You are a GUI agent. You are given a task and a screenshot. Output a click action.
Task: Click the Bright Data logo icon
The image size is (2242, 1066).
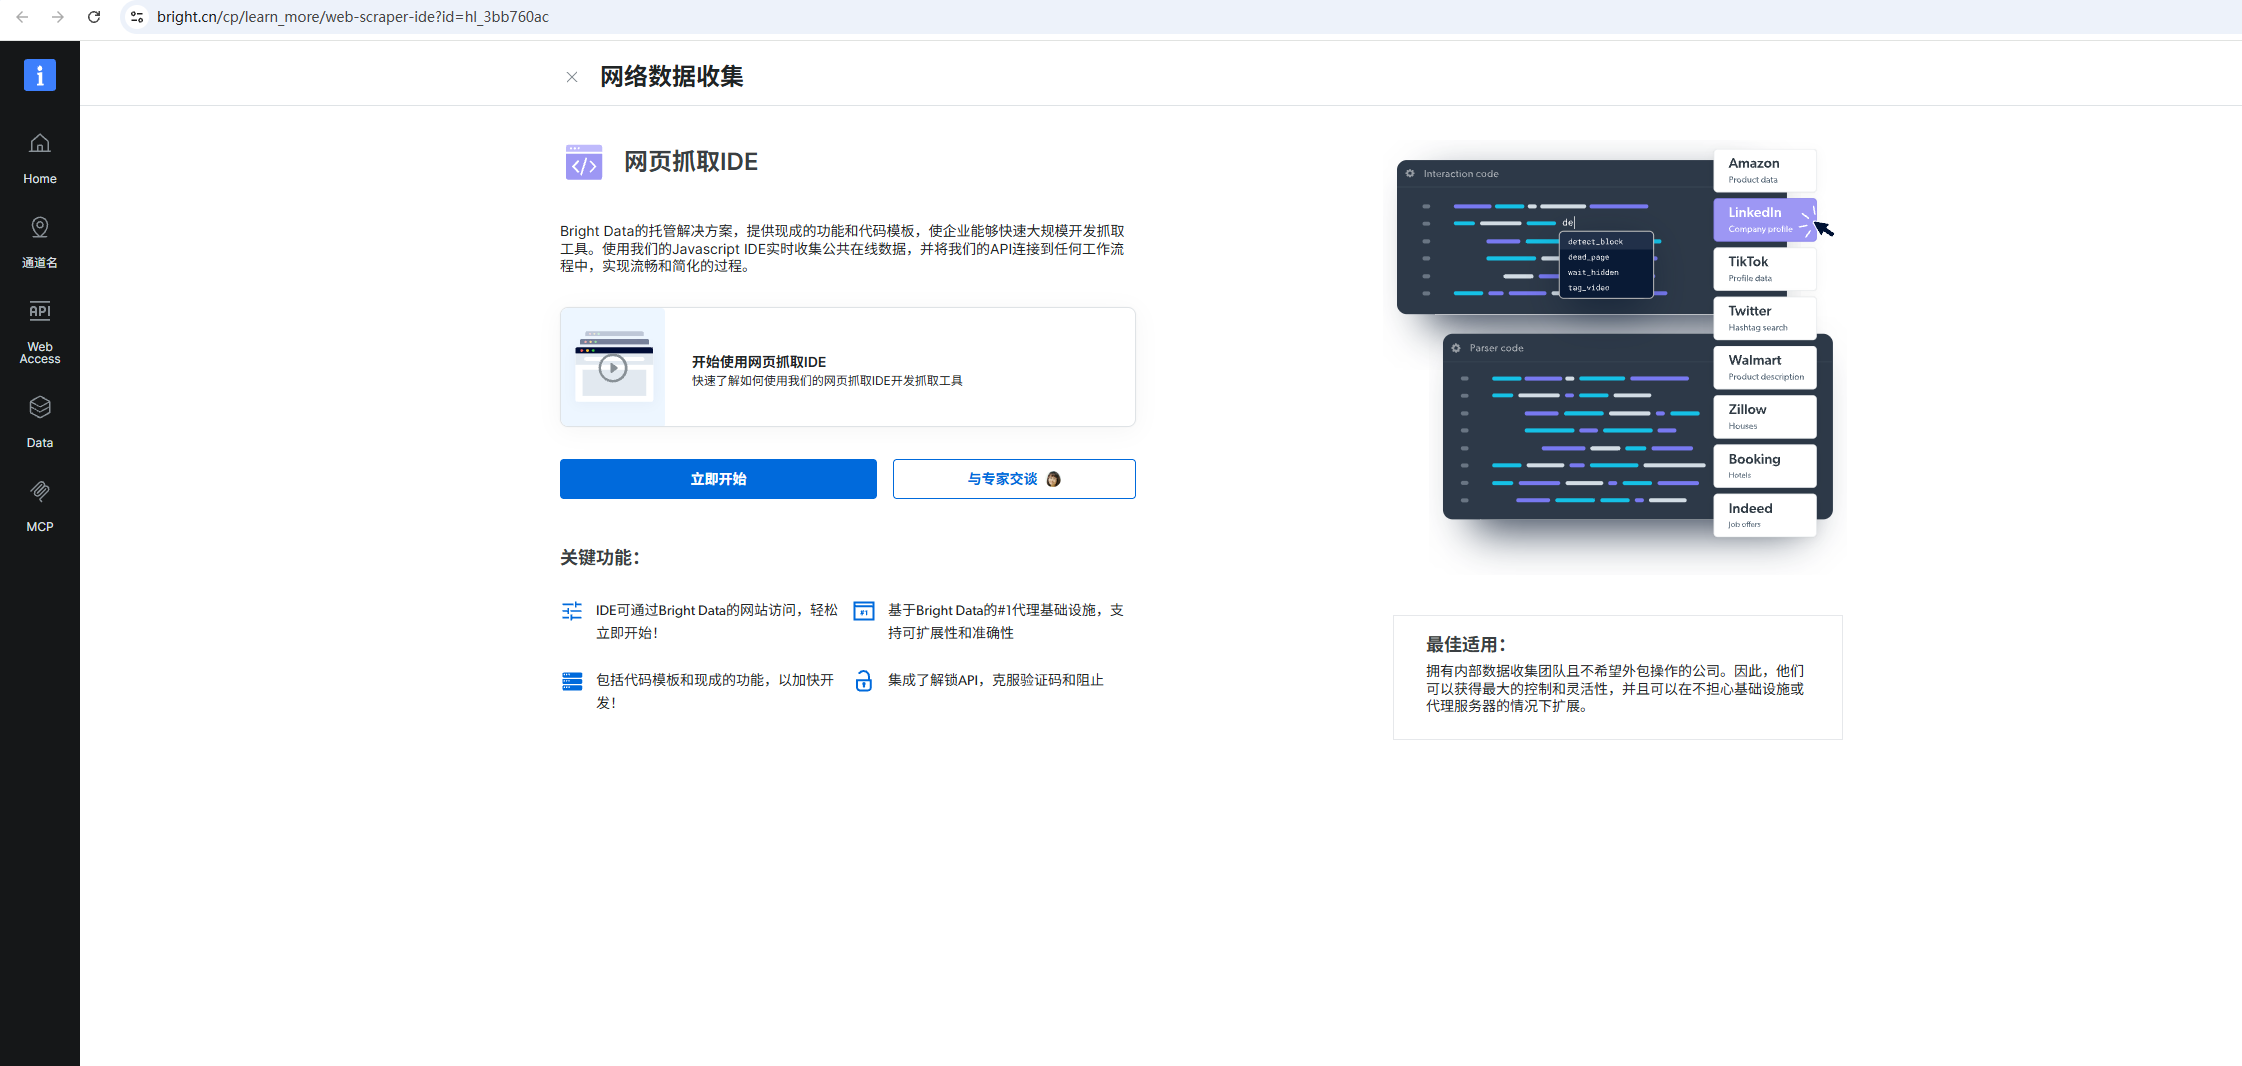[x=40, y=75]
